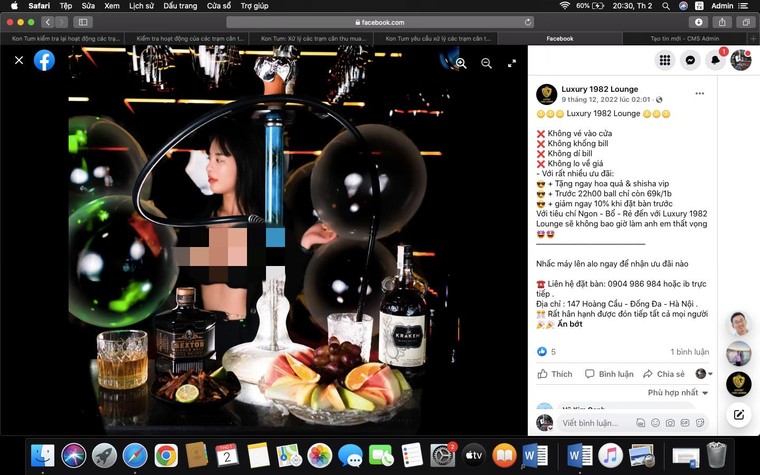Click the Chia sẻ share button

664,374
